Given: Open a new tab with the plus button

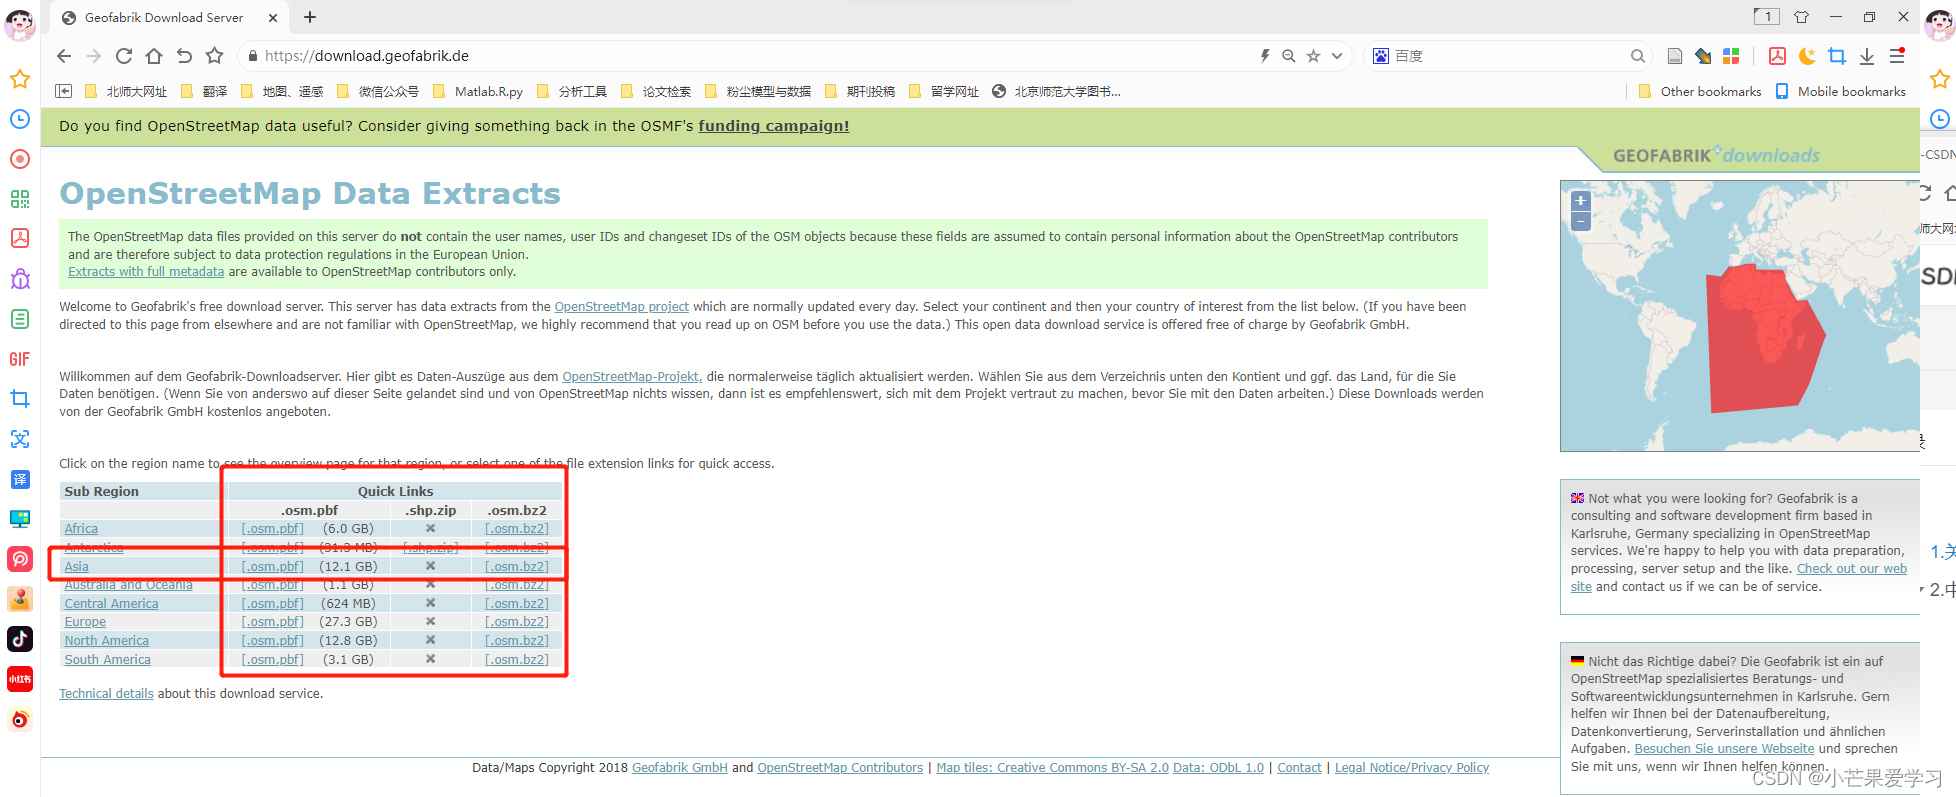Looking at the screenshot, I should tap(310, 17).
